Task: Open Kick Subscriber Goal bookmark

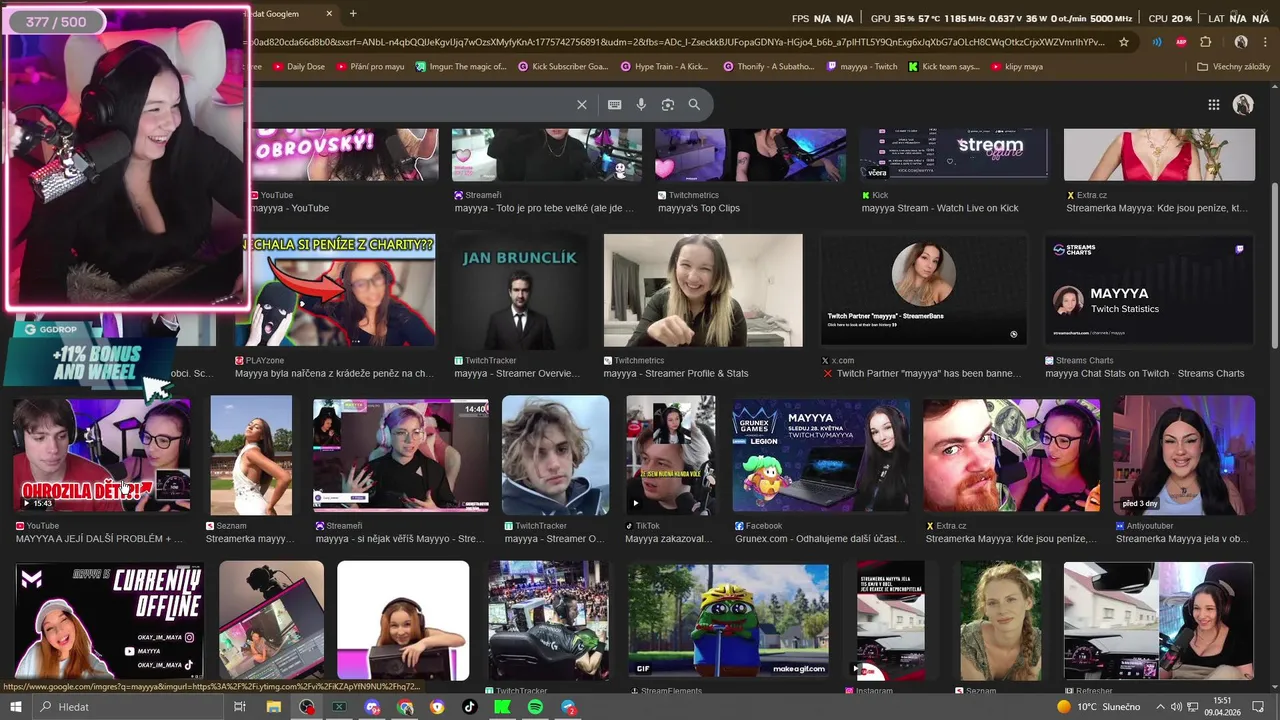Action: (x=563, y=67)
